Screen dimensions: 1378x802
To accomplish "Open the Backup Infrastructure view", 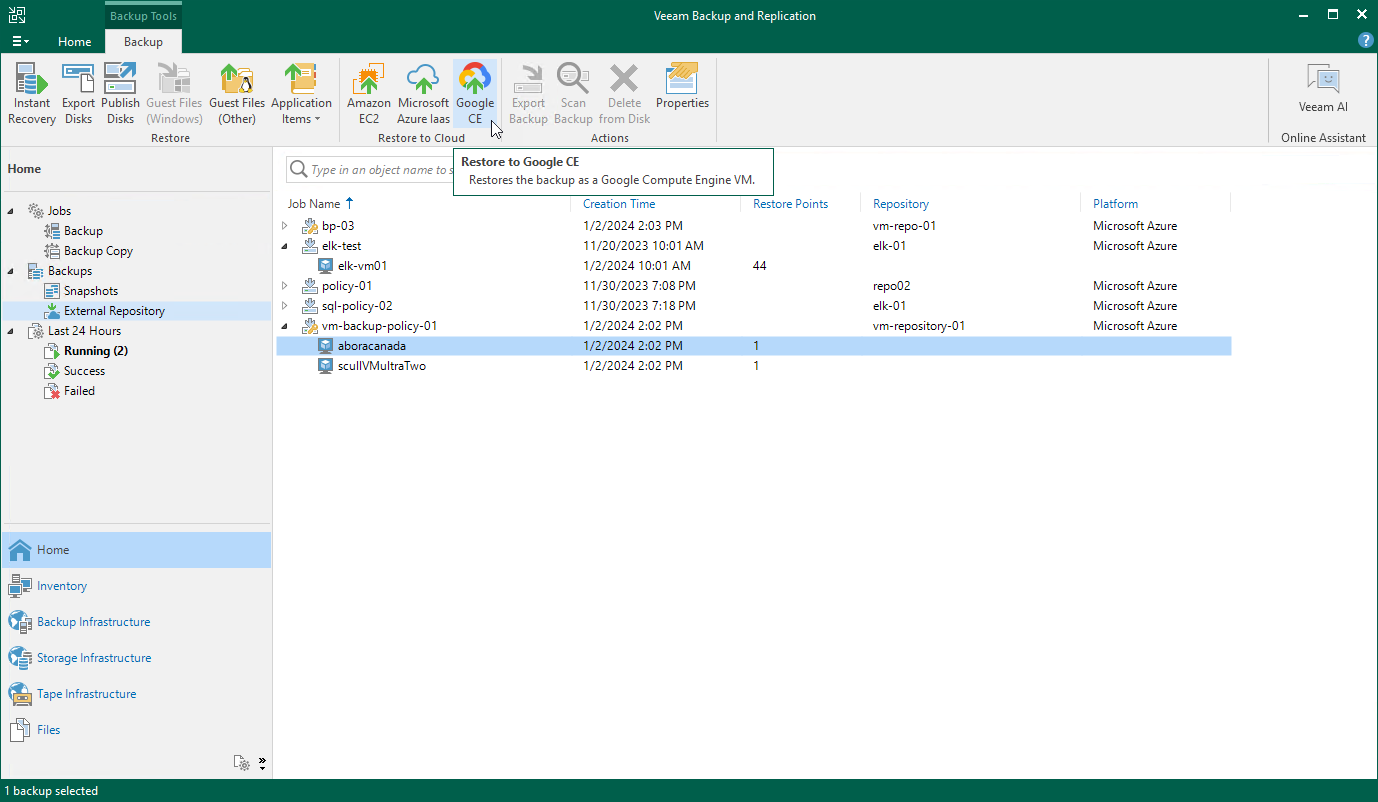I will coord(93,622).
